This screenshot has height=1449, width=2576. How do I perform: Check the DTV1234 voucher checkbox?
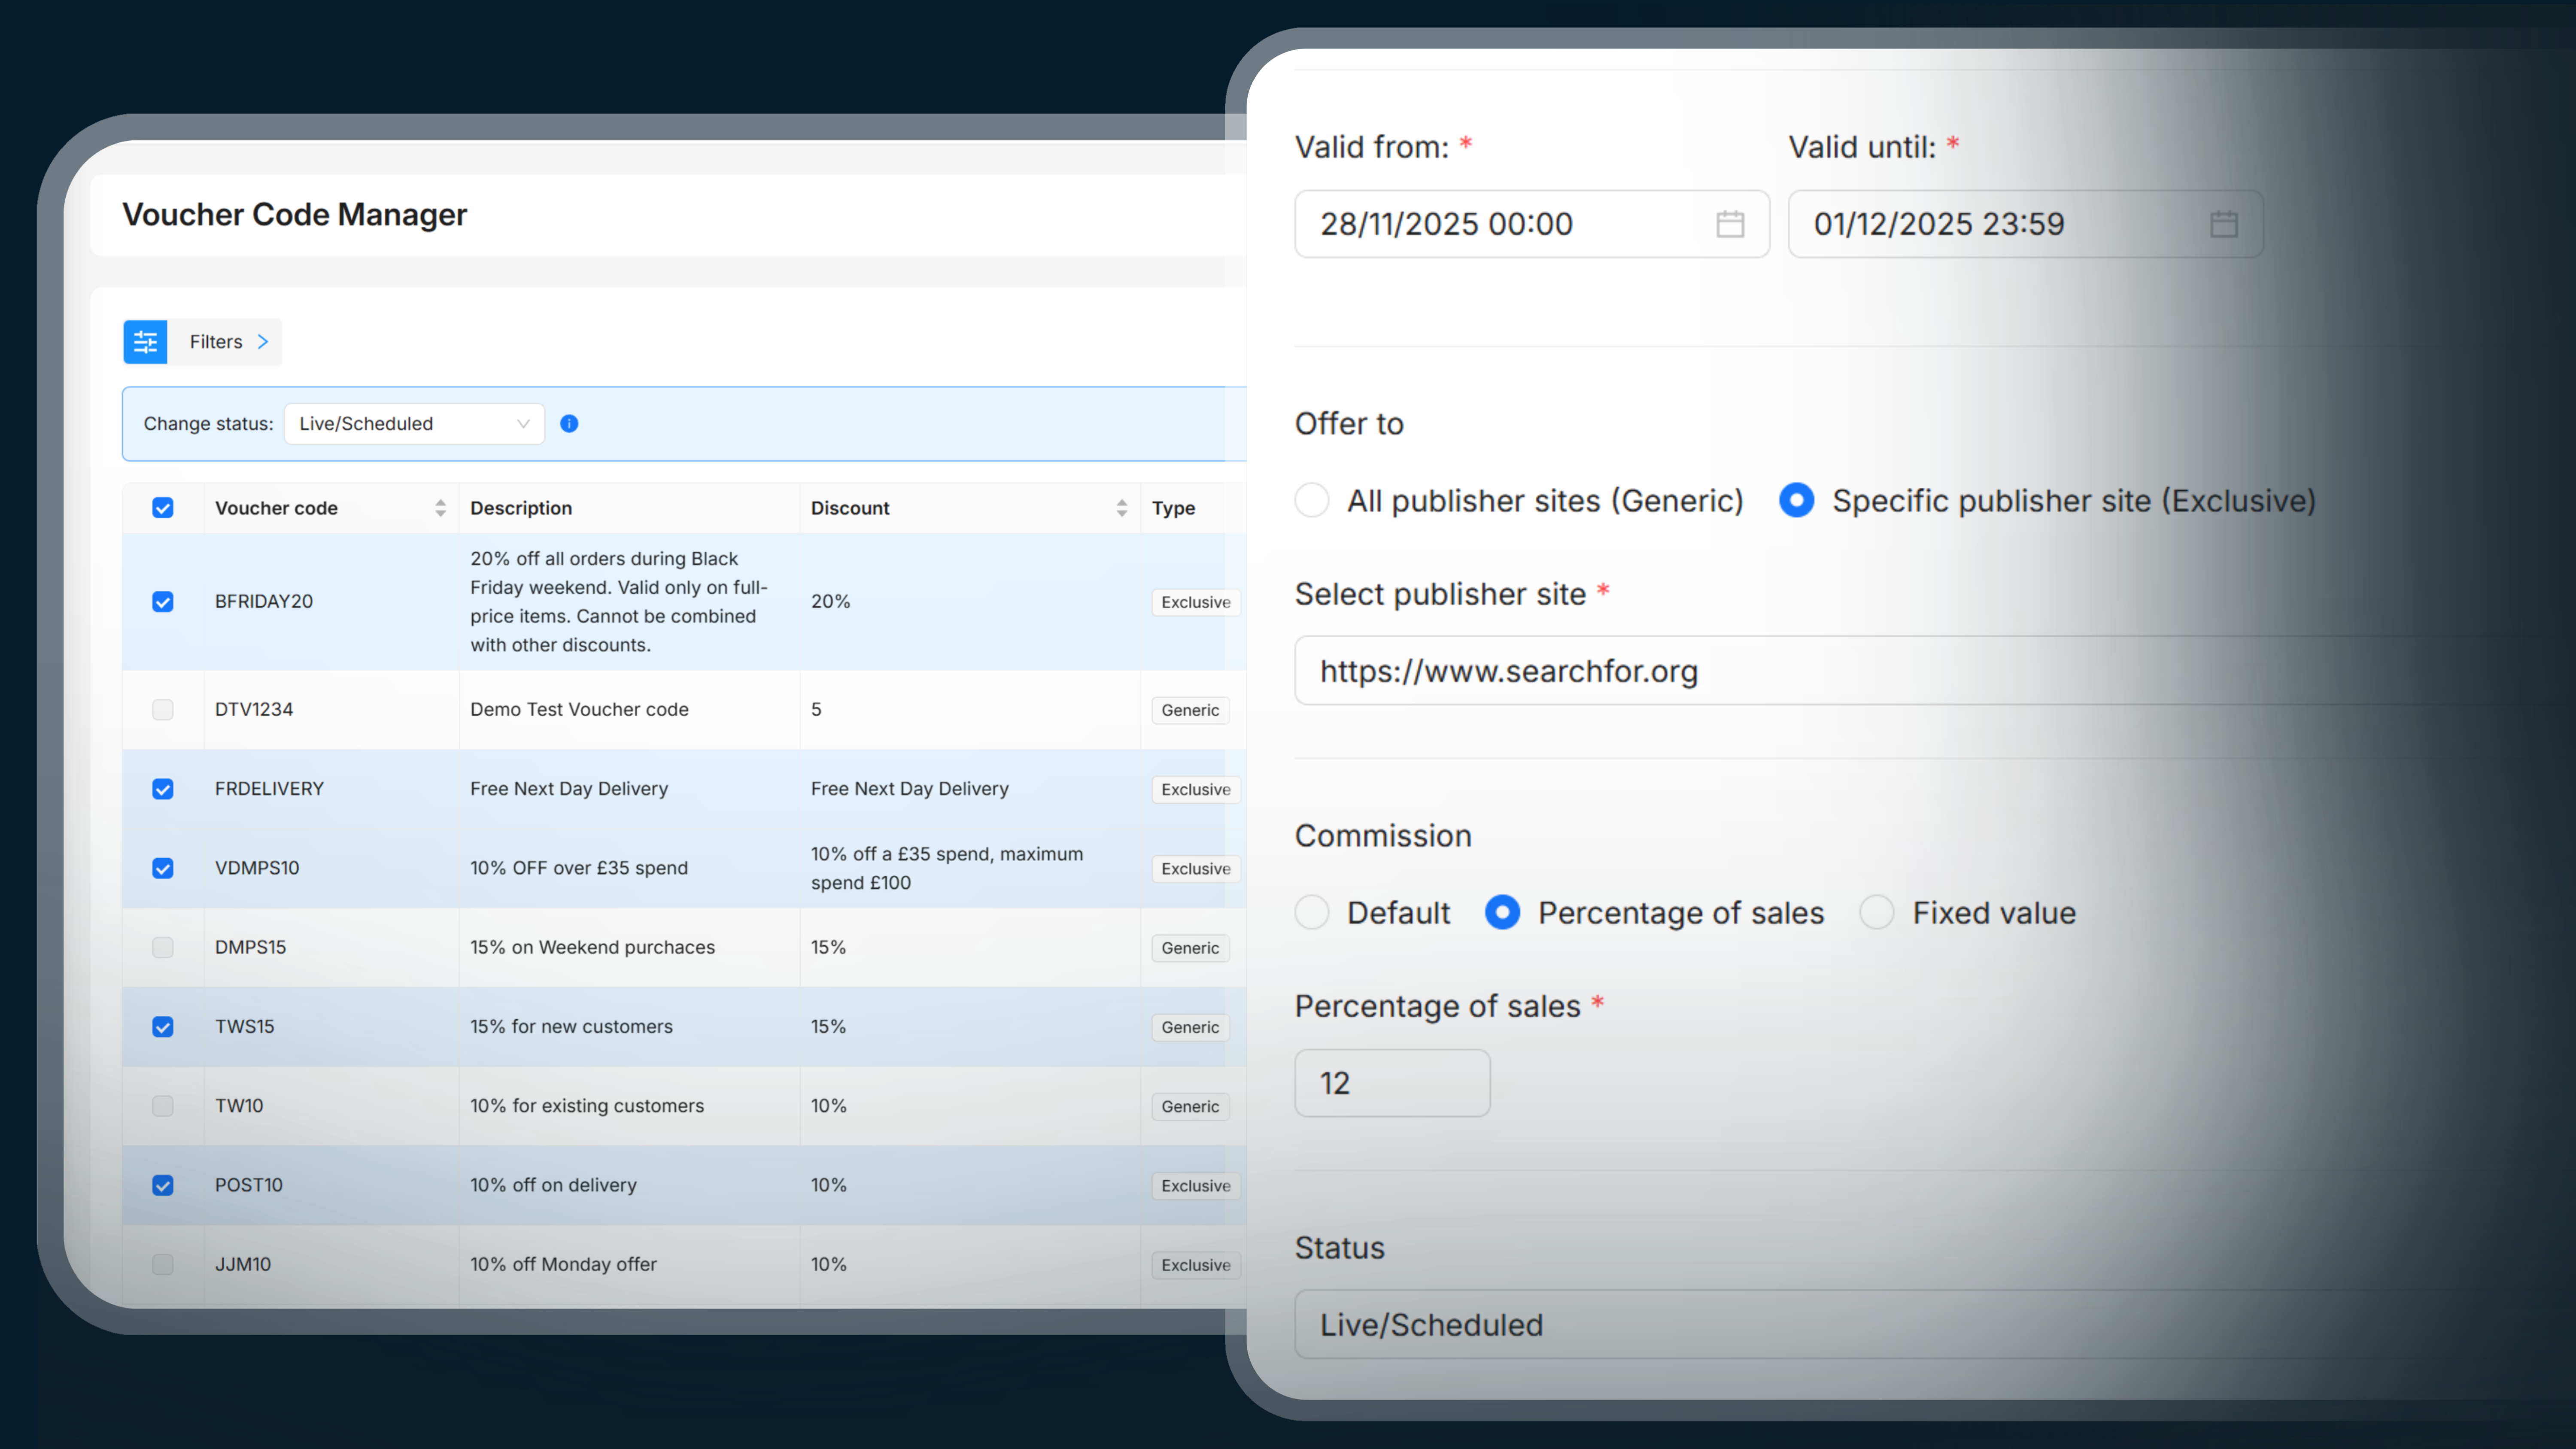[x=163, y=710]
